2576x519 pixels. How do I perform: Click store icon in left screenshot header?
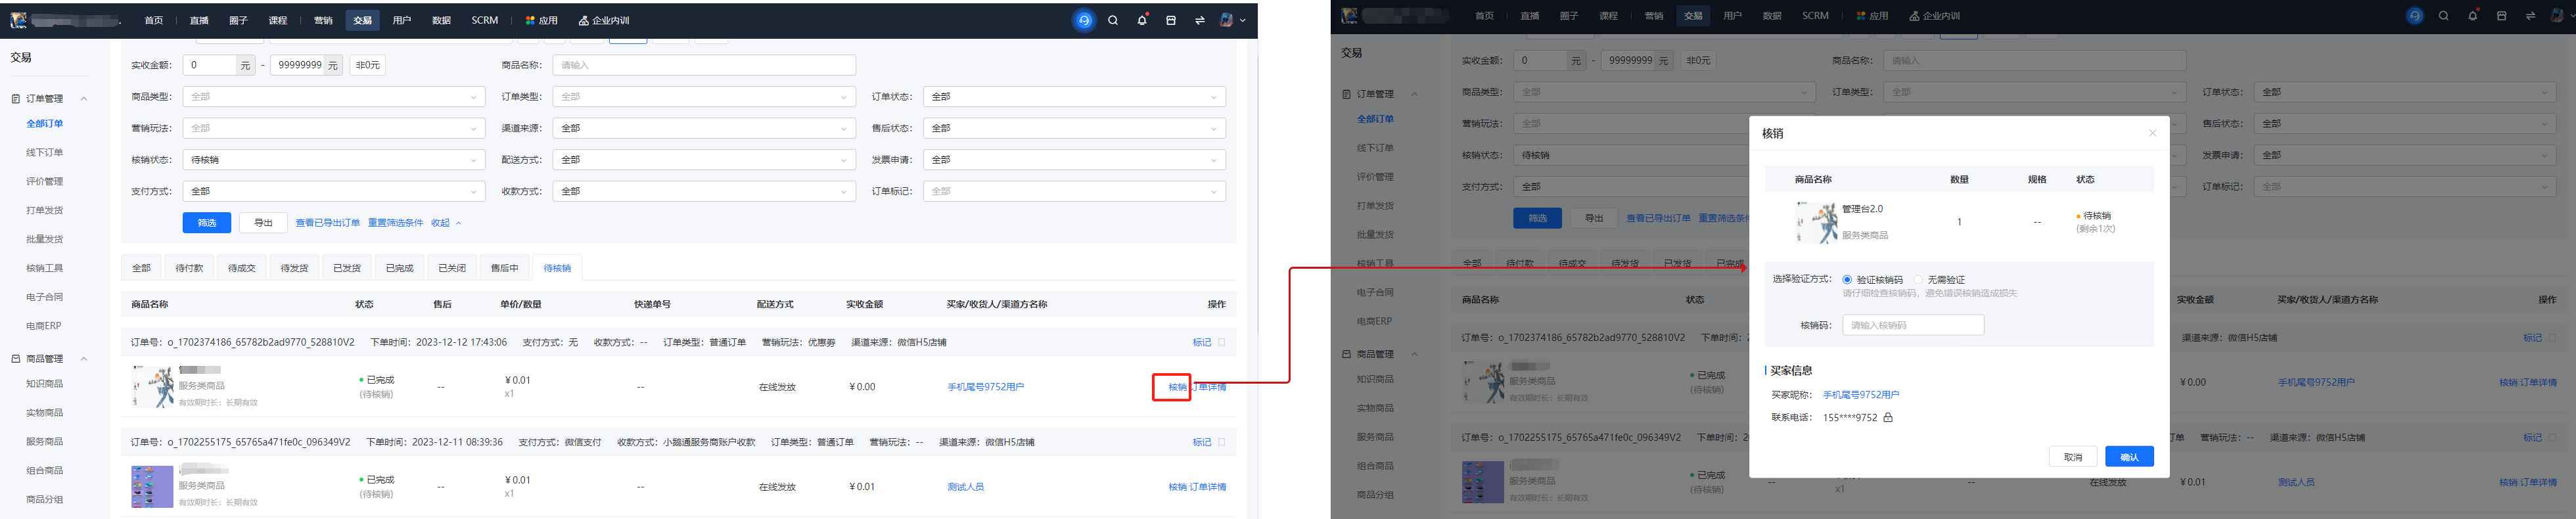(1171, 20)
